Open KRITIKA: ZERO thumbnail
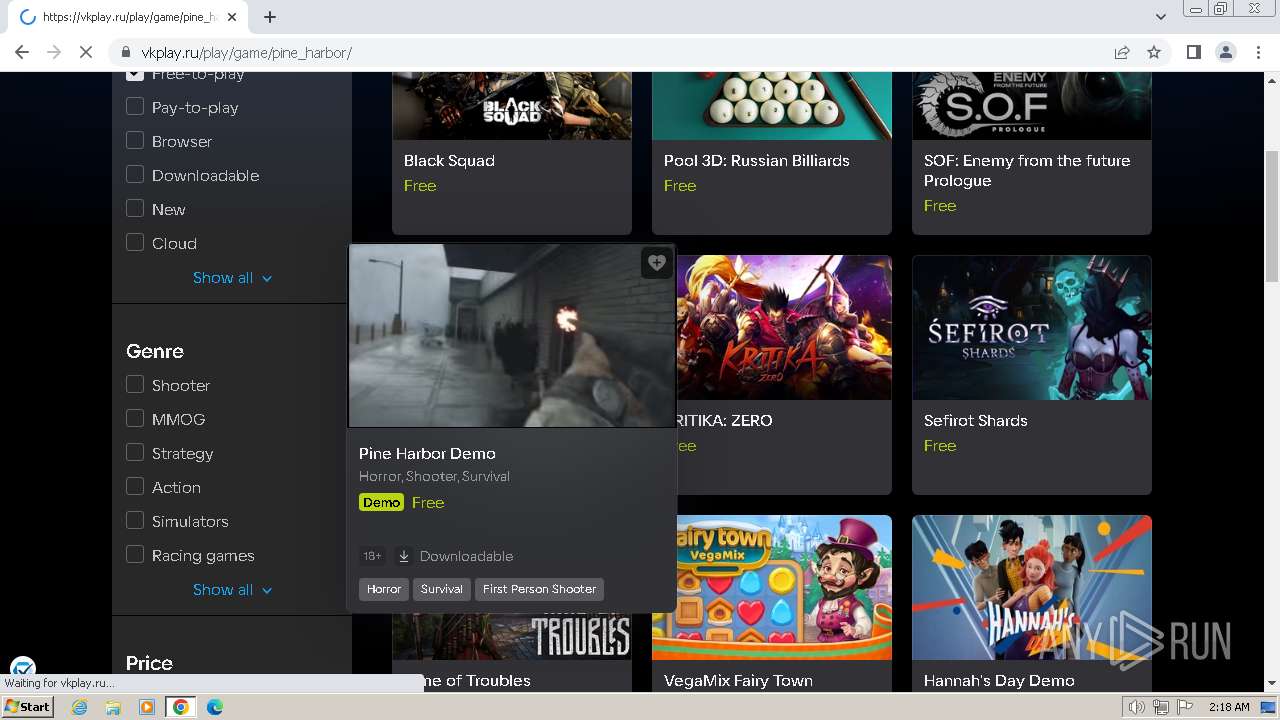1280x720 pixels. pyautogui.click(x=785, y=328)
